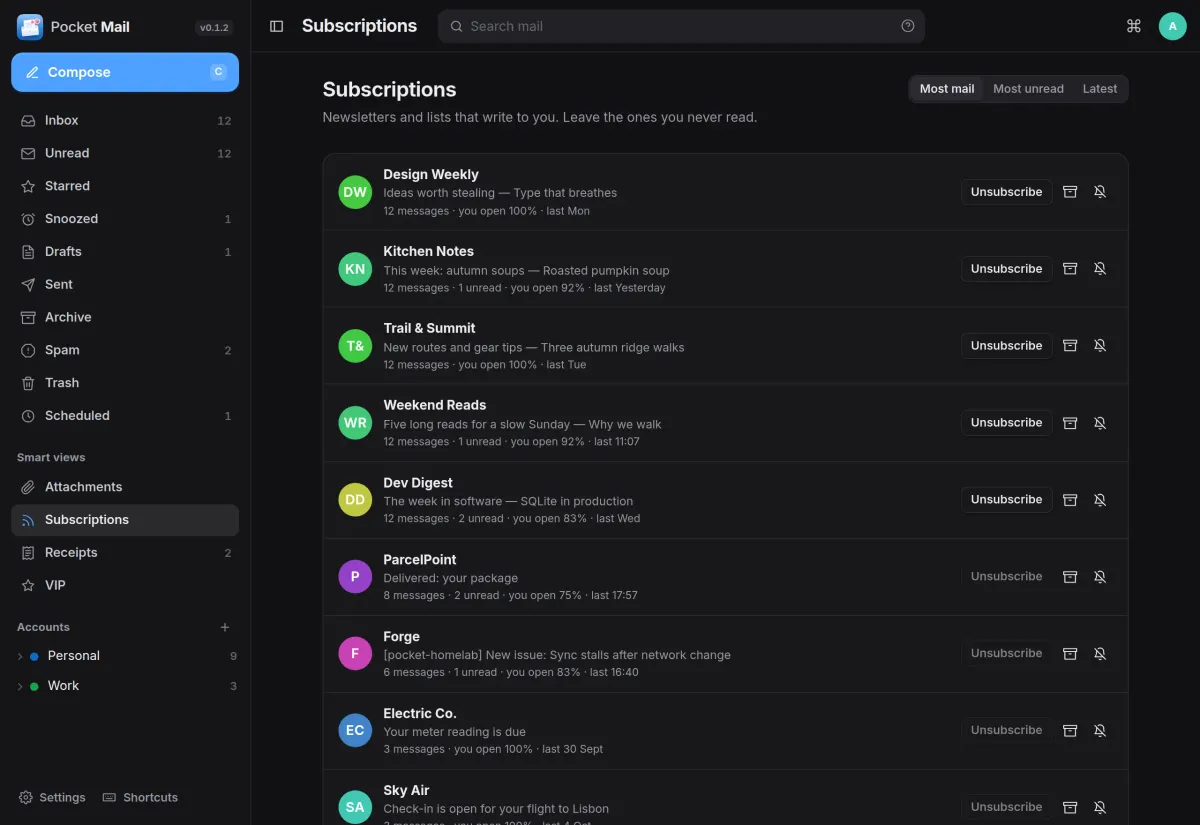Viewport: 1200px width, 825px height.
Task: Click the search help question mark icon
Action: coord(908,26)
